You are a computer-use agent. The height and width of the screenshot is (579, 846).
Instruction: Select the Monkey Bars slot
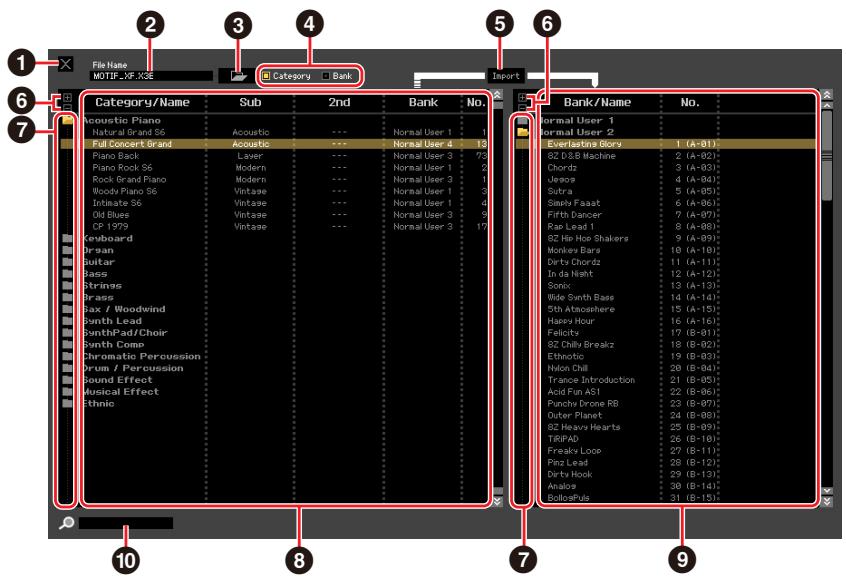574,250
